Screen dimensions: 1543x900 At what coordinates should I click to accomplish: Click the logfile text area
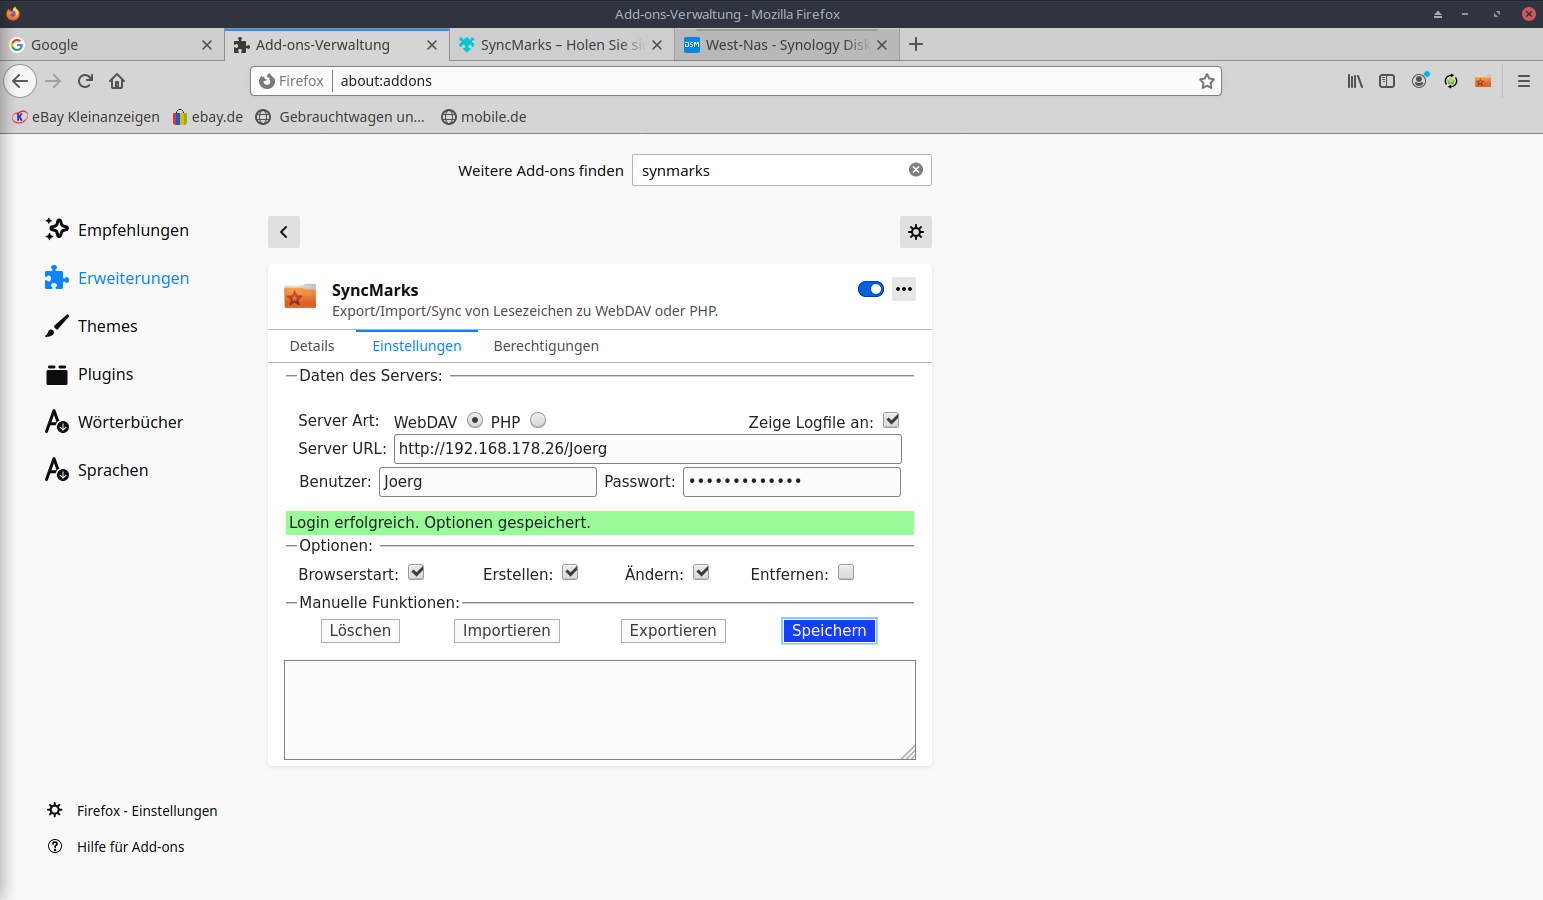[x=600, y=710]
